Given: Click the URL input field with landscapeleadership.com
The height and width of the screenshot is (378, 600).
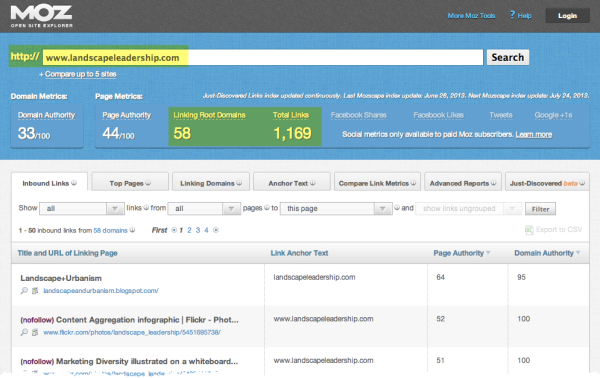Looking at the screenshot, I should (x=262, y=57).
